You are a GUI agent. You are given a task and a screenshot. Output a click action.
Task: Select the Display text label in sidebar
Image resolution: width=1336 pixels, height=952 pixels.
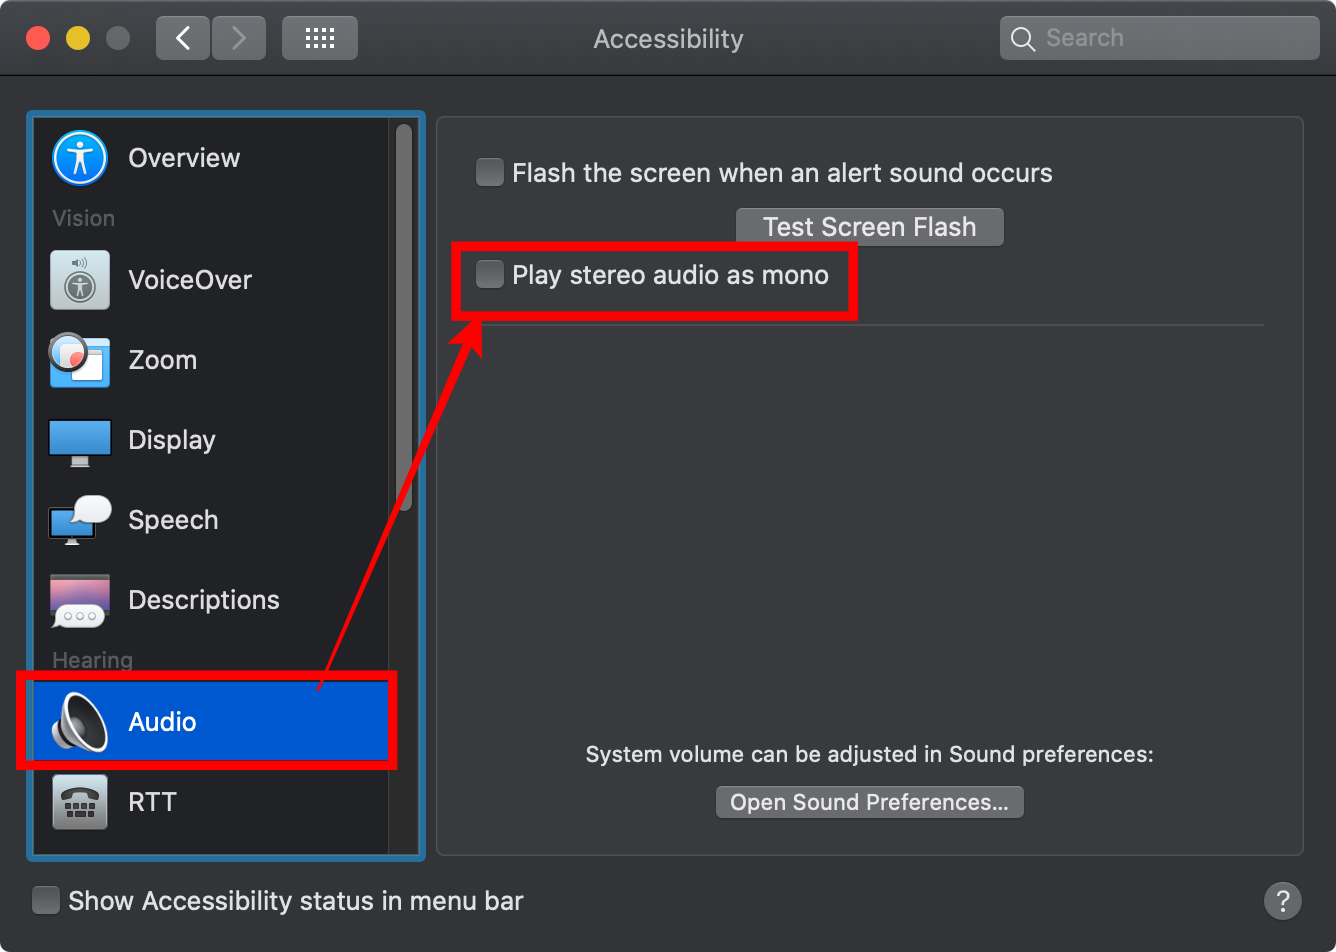click(x=172, y=440)
